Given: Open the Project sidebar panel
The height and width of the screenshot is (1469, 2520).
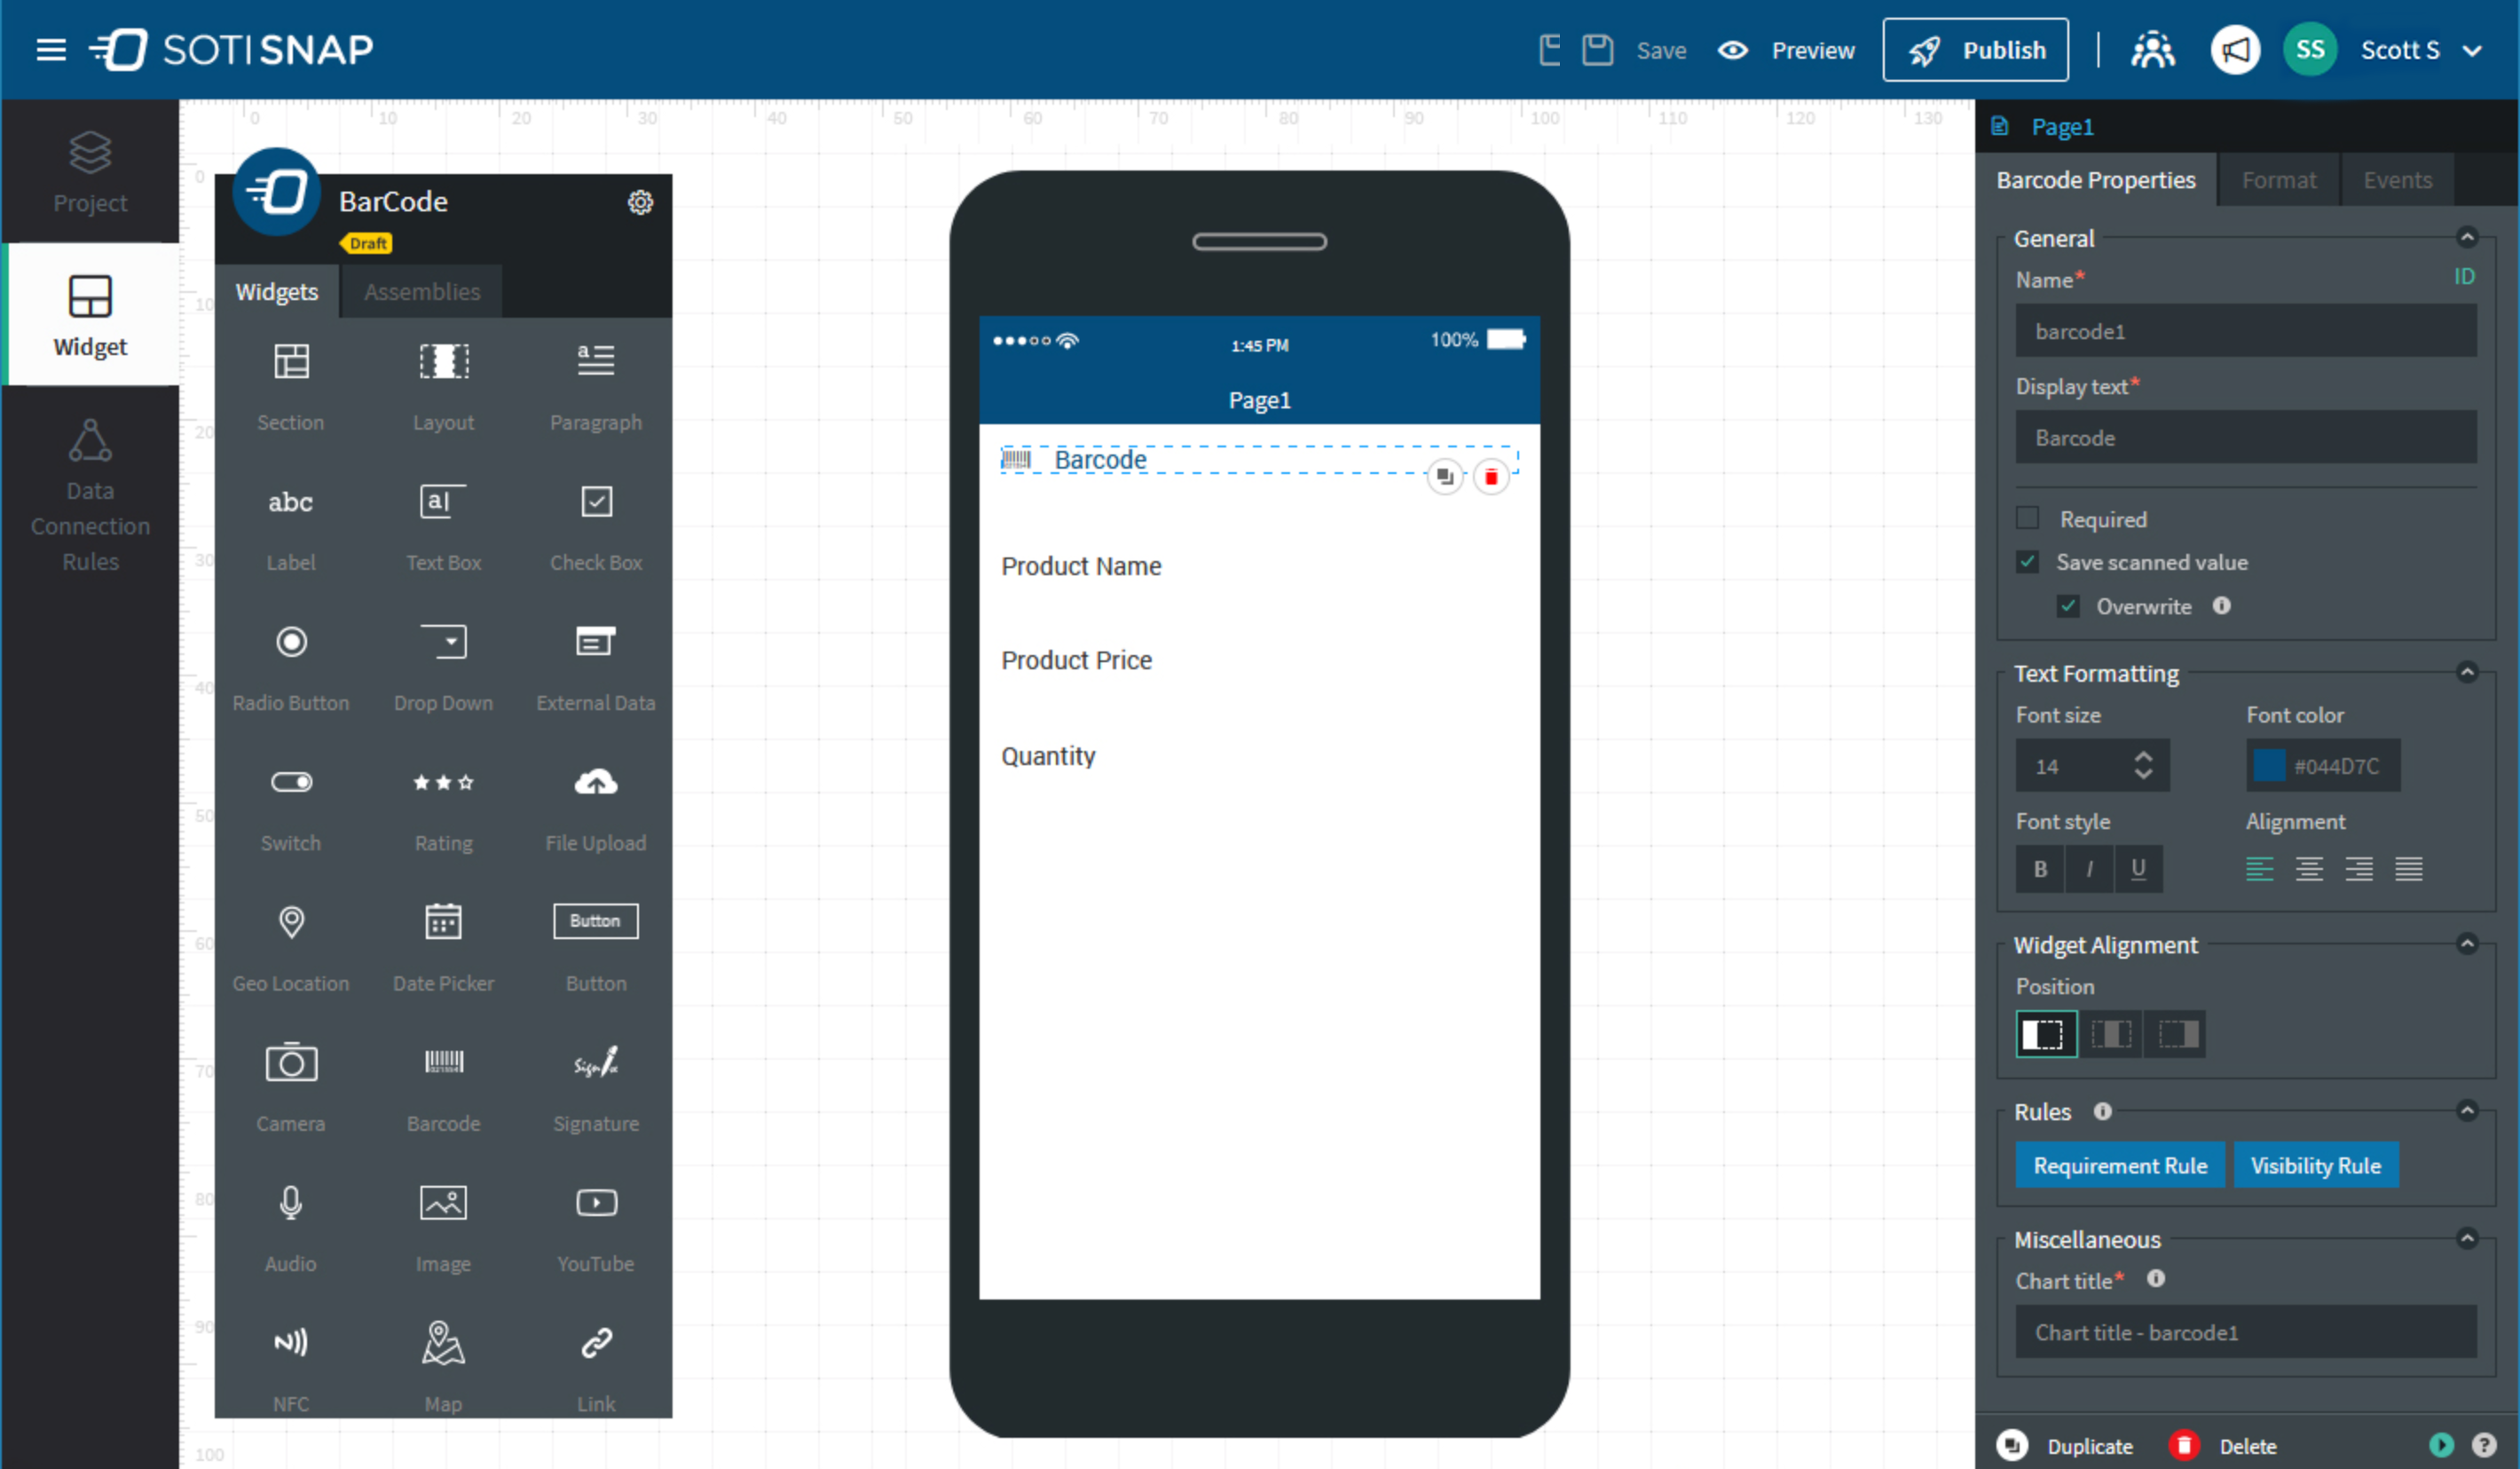Looking at the screenshot, I should (90, 172).
